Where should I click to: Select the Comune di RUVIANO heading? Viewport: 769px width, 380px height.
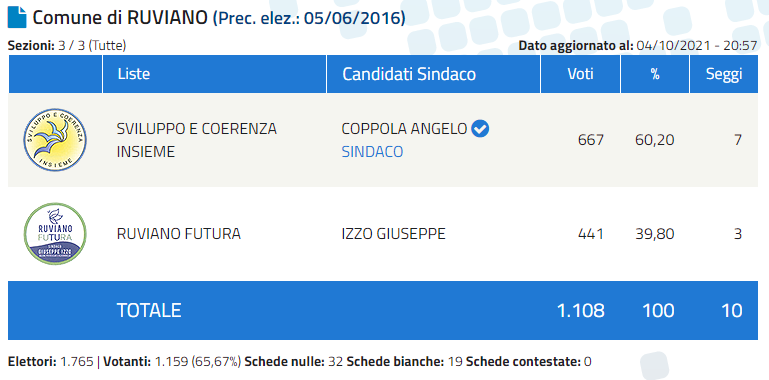[x=121, y=18]
